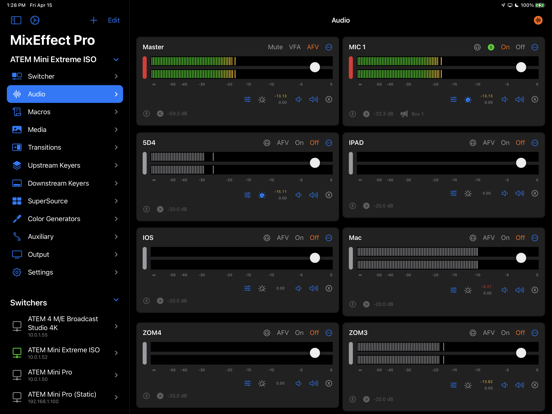Collapse the IOS card with minus circle
The height and width of the screenshot is (414, 552).
329,238
